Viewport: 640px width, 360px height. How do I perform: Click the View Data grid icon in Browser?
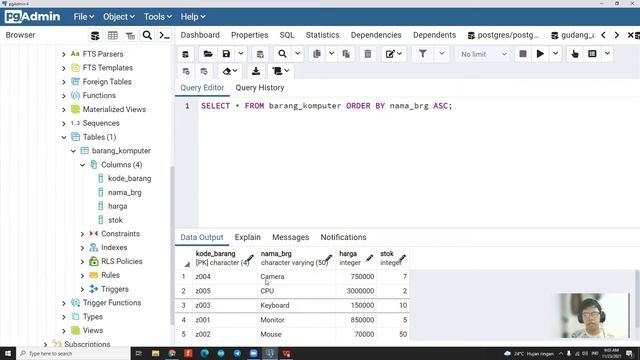pos(113,36)
